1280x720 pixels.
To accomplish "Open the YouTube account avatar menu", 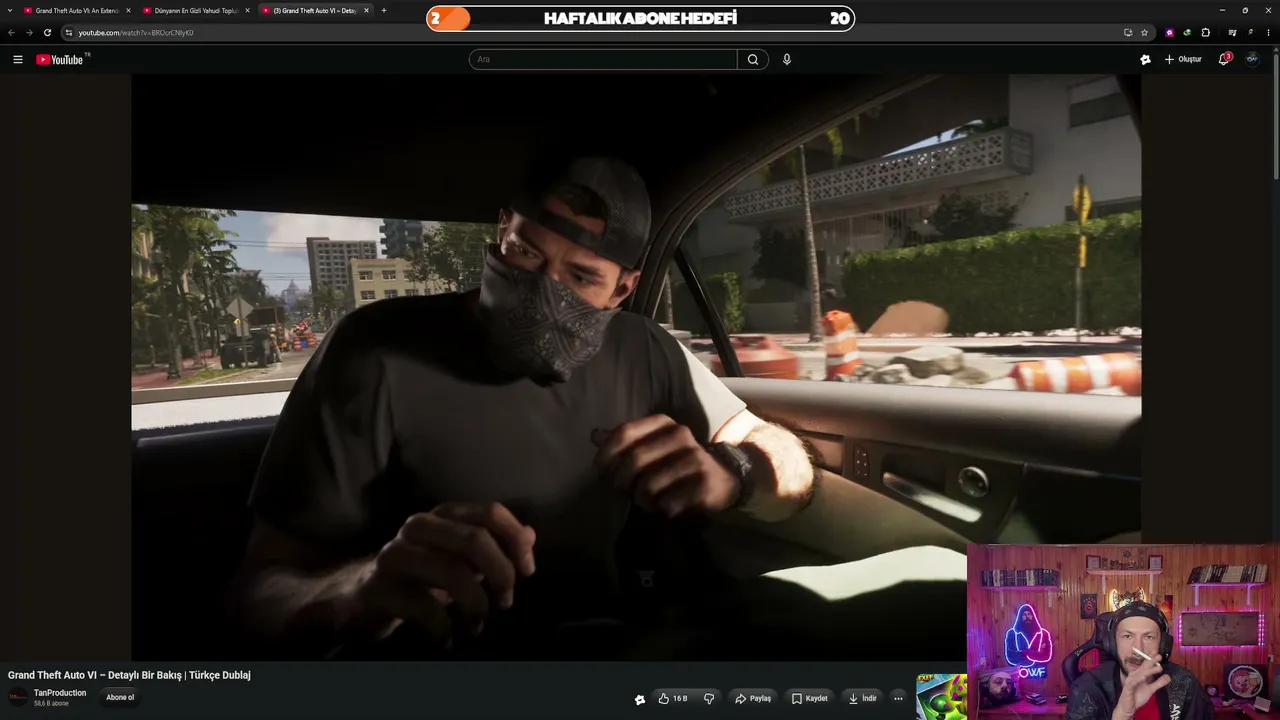I will (1252, 60).
